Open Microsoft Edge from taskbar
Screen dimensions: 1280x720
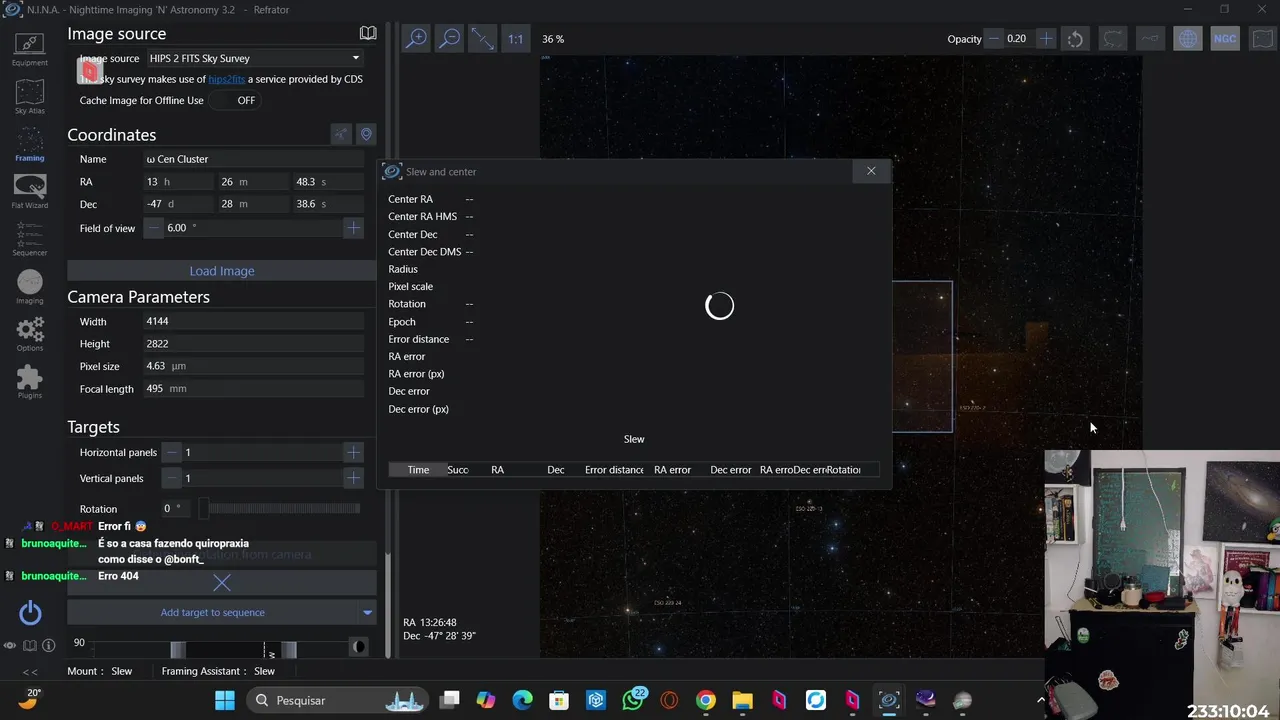coord(522,700)
